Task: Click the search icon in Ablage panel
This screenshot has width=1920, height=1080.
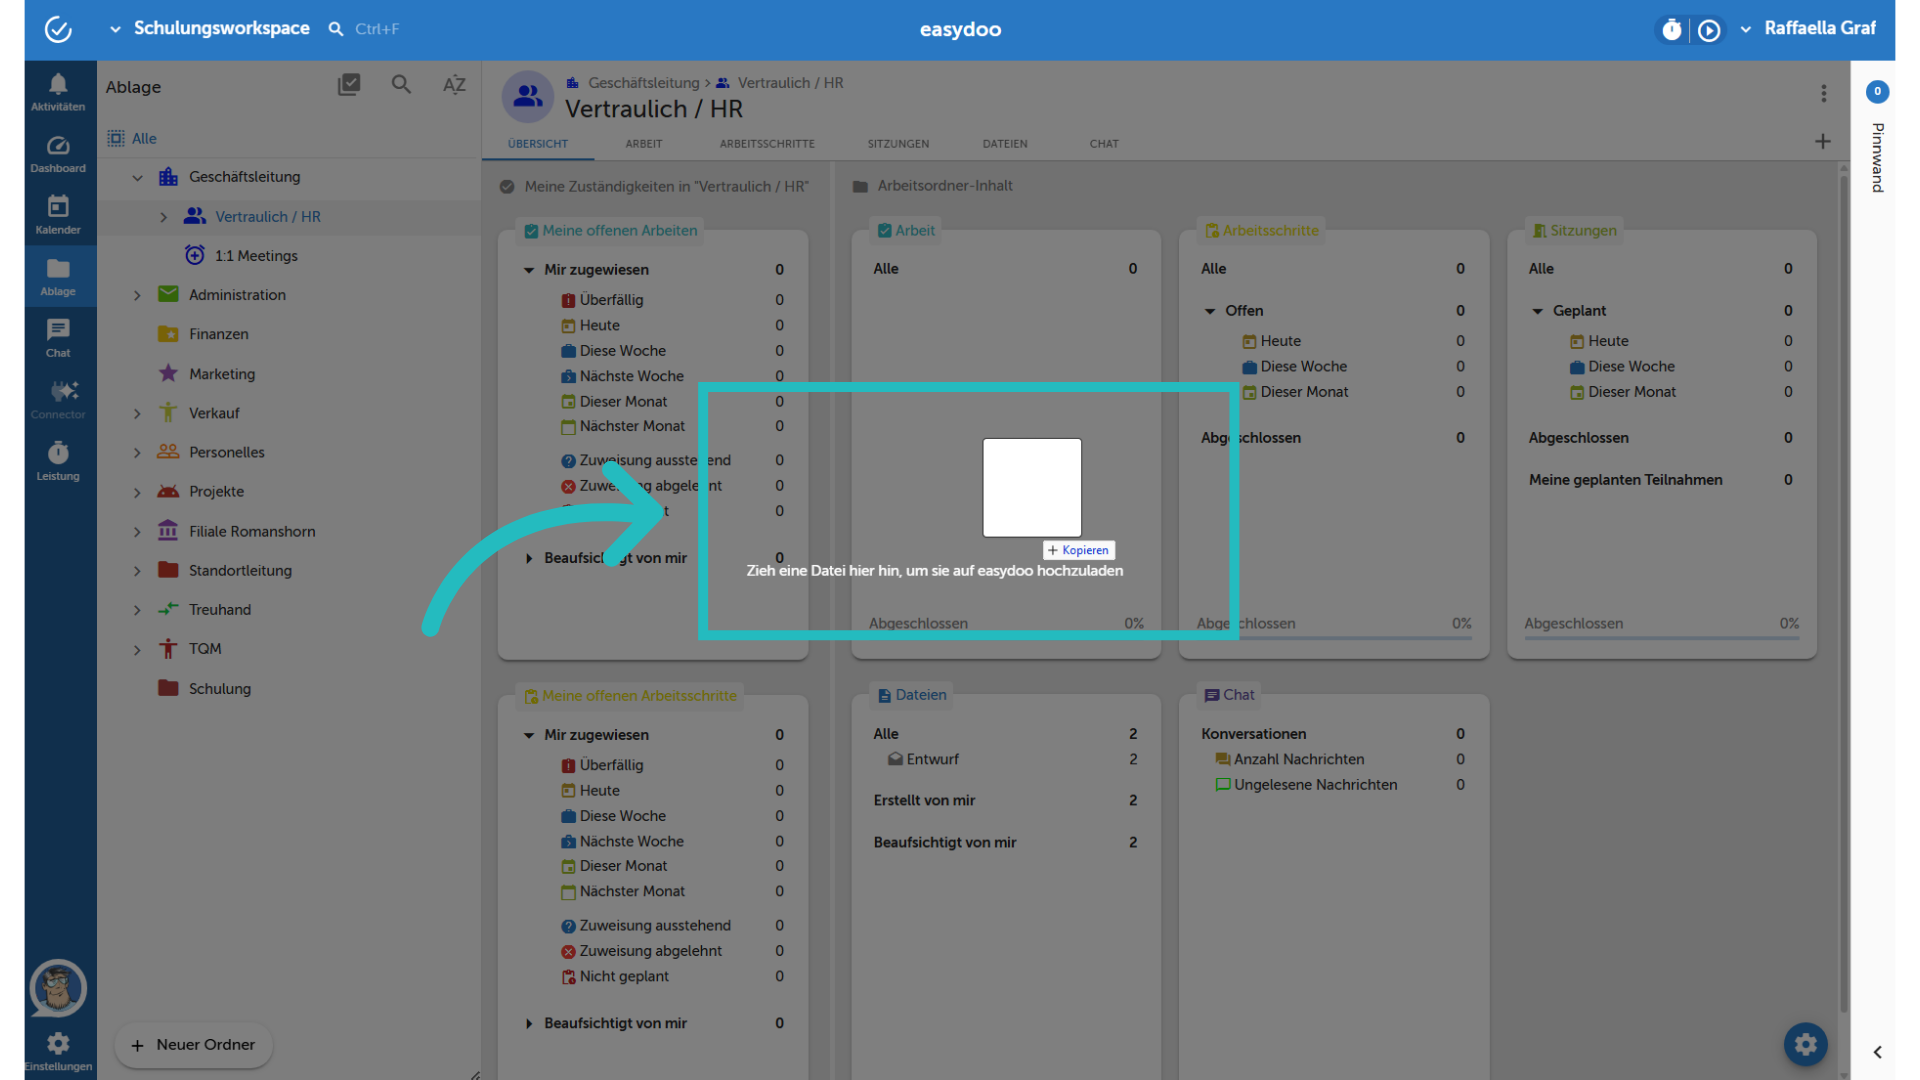Action: 401,85
